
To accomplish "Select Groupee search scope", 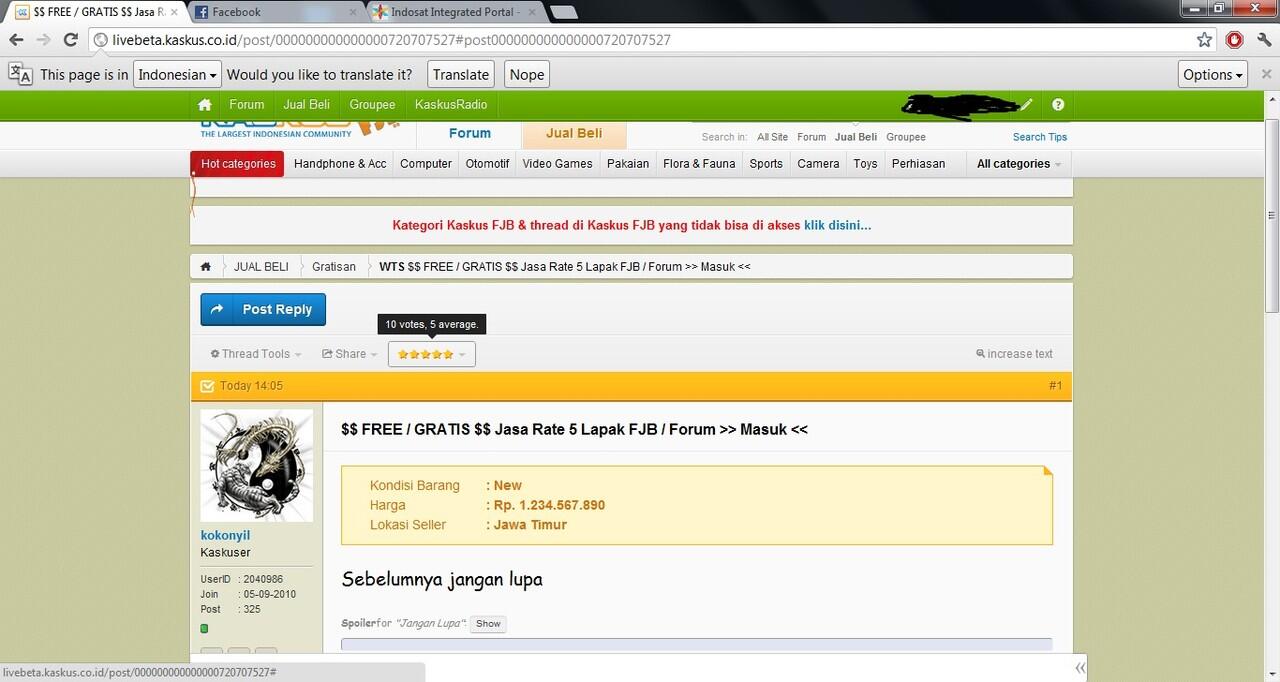I will coord(906,137).
